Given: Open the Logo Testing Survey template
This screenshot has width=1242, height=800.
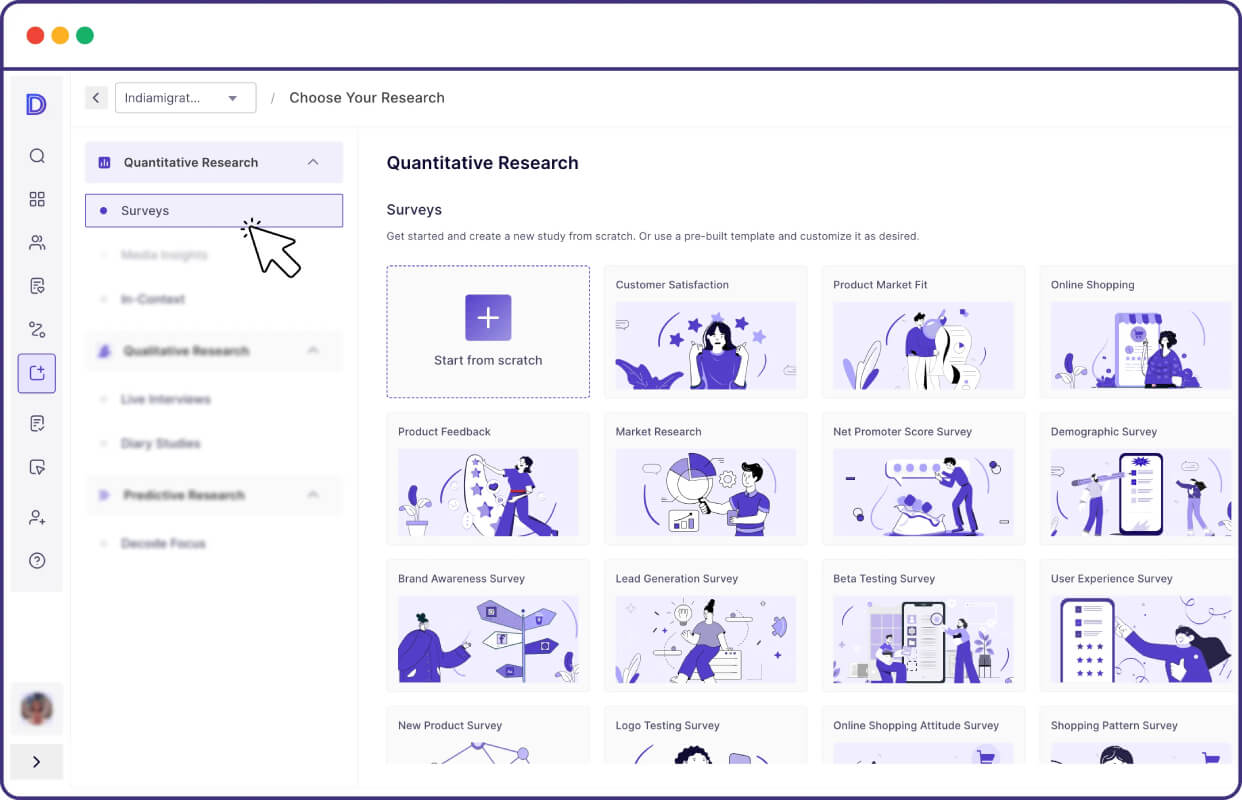Looking at the screenshot, I should pyautogui.click(x=706, y=736).
